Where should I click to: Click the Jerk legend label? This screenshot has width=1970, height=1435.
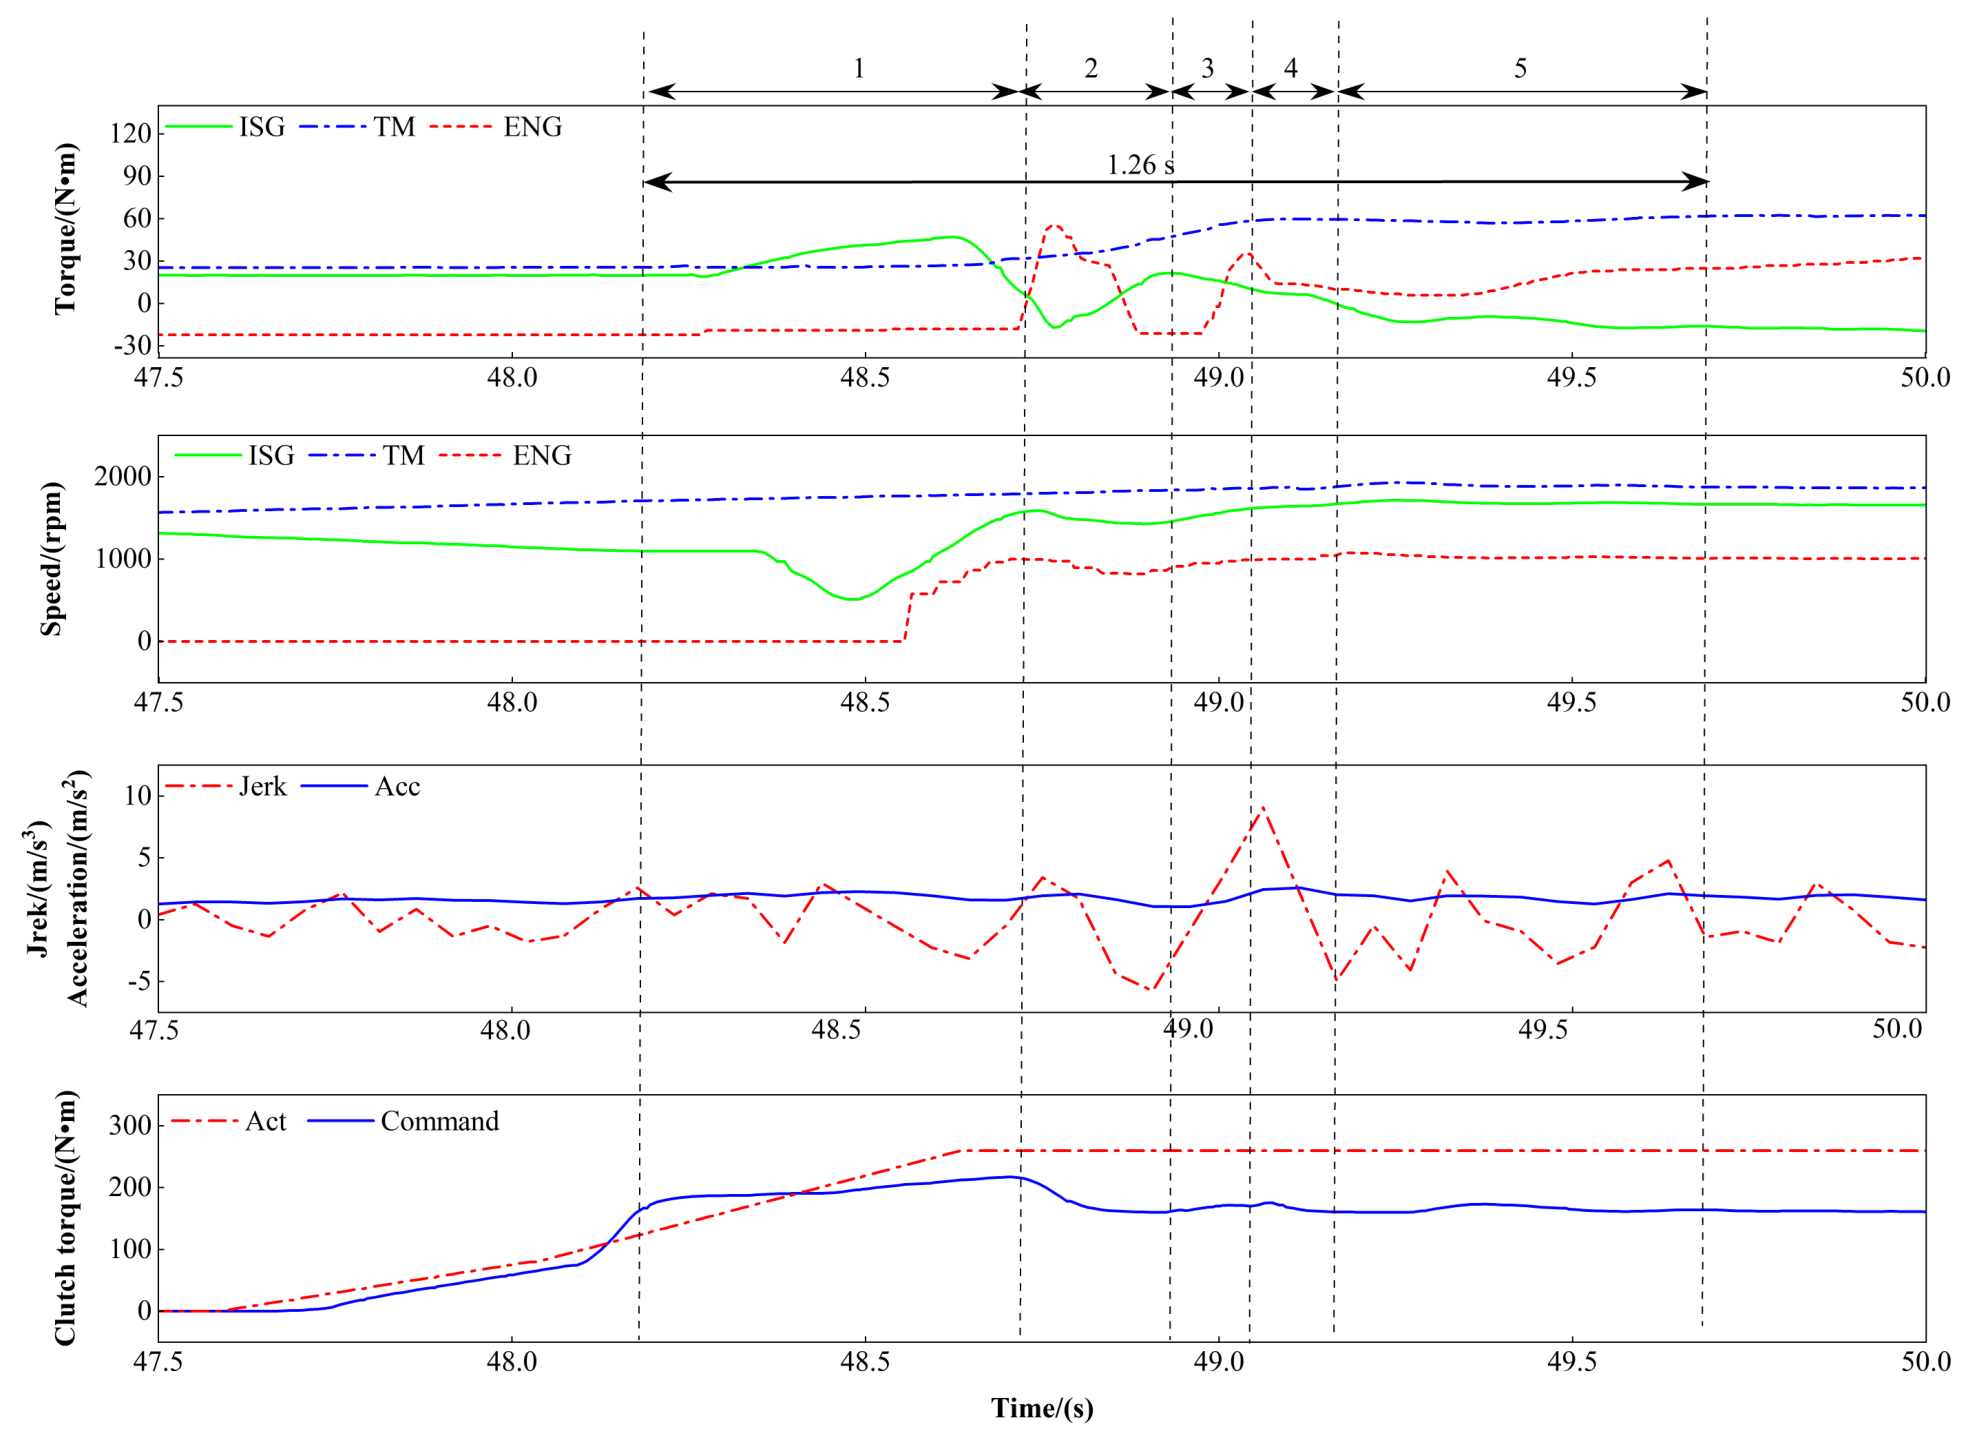[262, 787]
